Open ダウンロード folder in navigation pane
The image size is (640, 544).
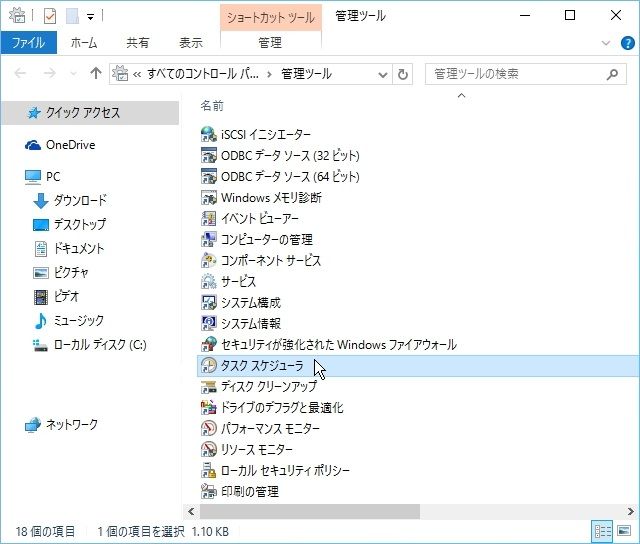click(x=70, y=200)
